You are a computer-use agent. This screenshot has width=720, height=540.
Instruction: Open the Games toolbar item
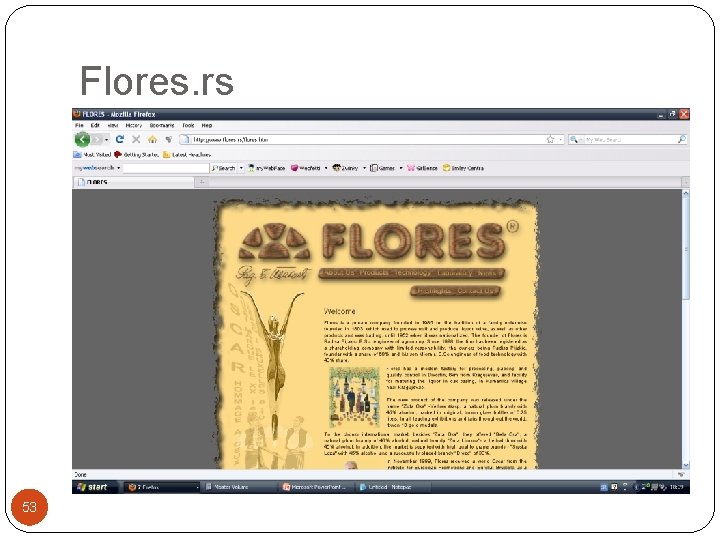(x=382, y=168)
